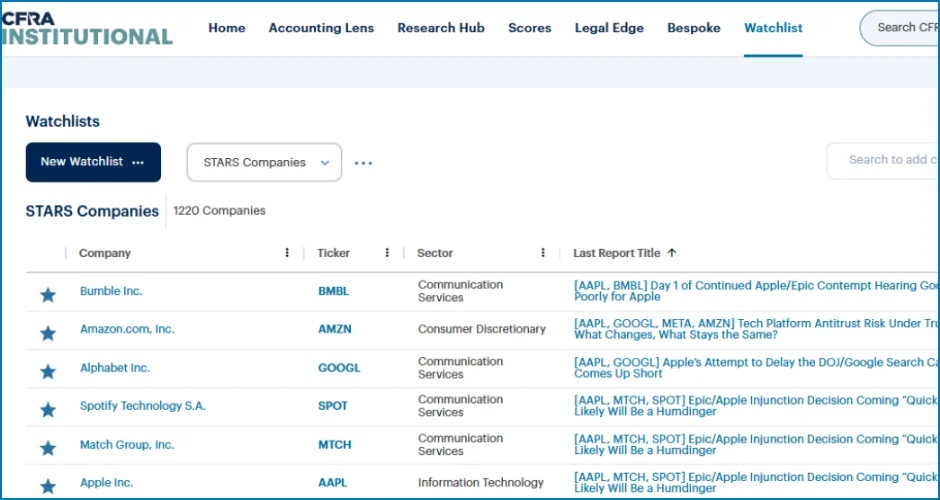The height and width of the screenshot is (500, 940).
Task: Go to the Home tab
Action: 227,28
